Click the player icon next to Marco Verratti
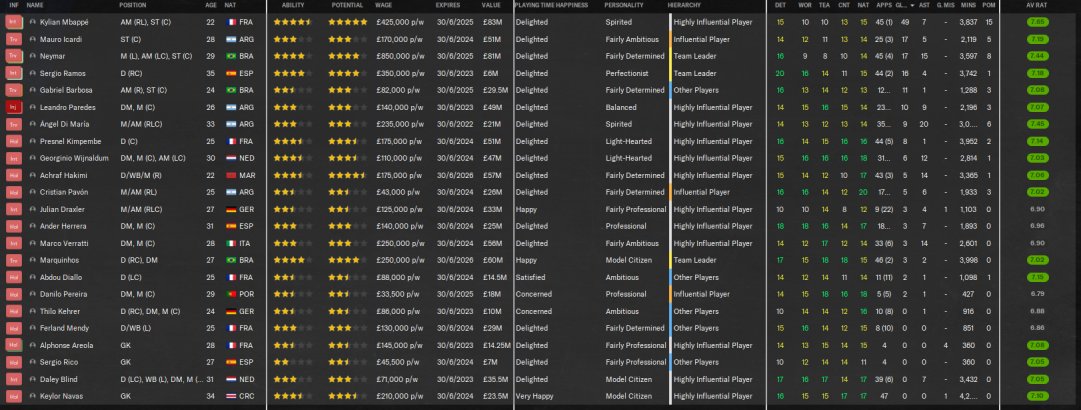This screenshot has width=1081, height=410. tap(32, 243)
